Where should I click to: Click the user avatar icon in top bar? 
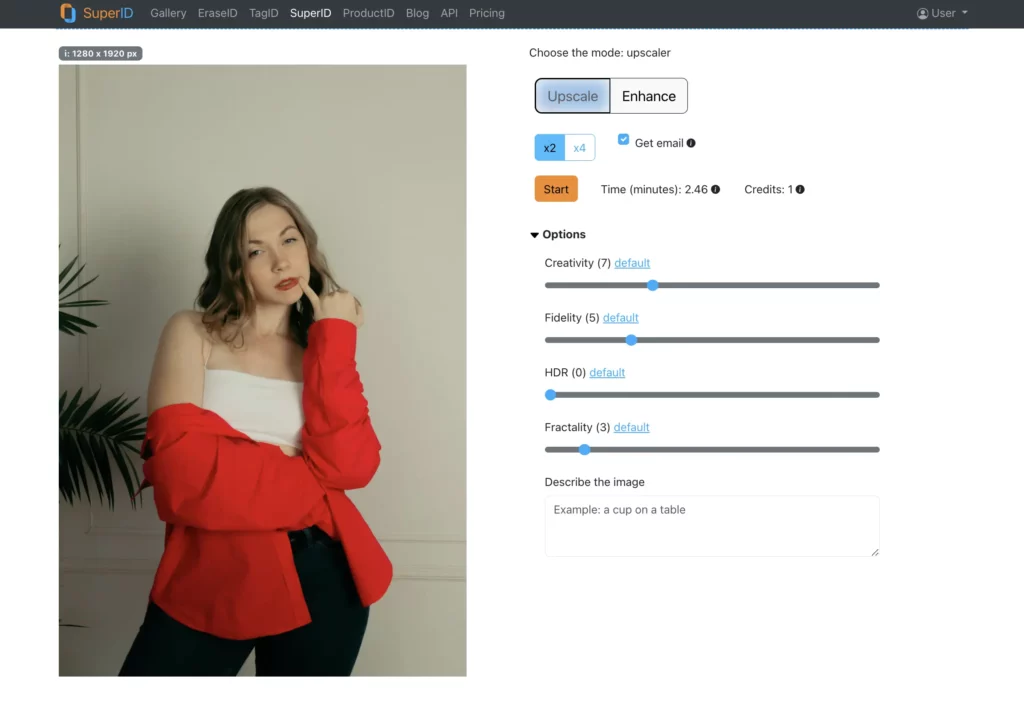pos(921,13)
